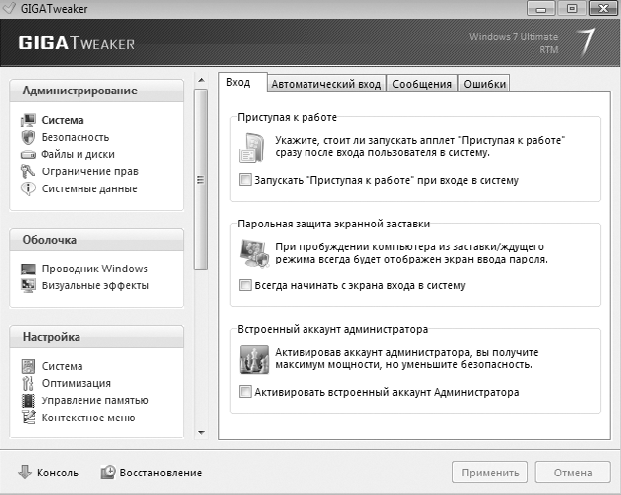This screenshot has width=621, height=495.
Task: Click the sidebar scroll down arrow
Action: [x=200, y=432]
